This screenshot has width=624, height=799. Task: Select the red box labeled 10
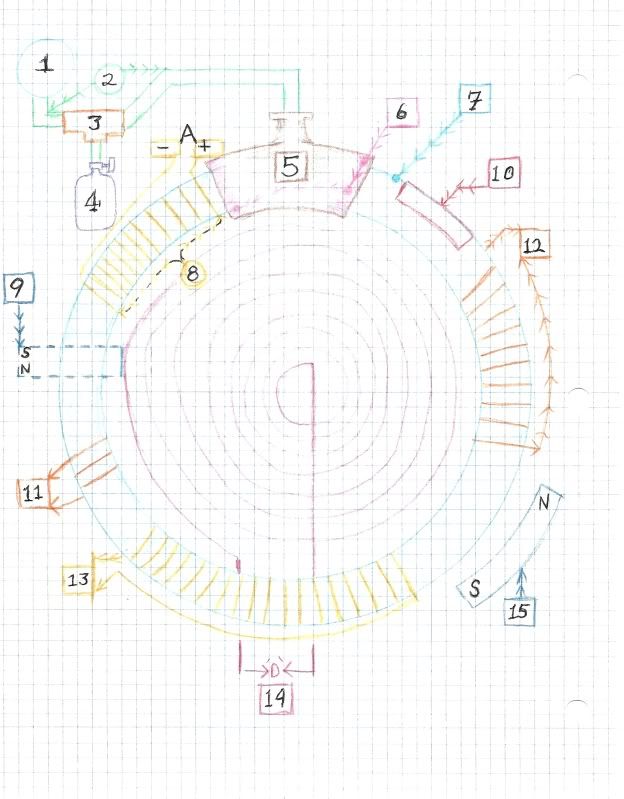click(506, 173)
